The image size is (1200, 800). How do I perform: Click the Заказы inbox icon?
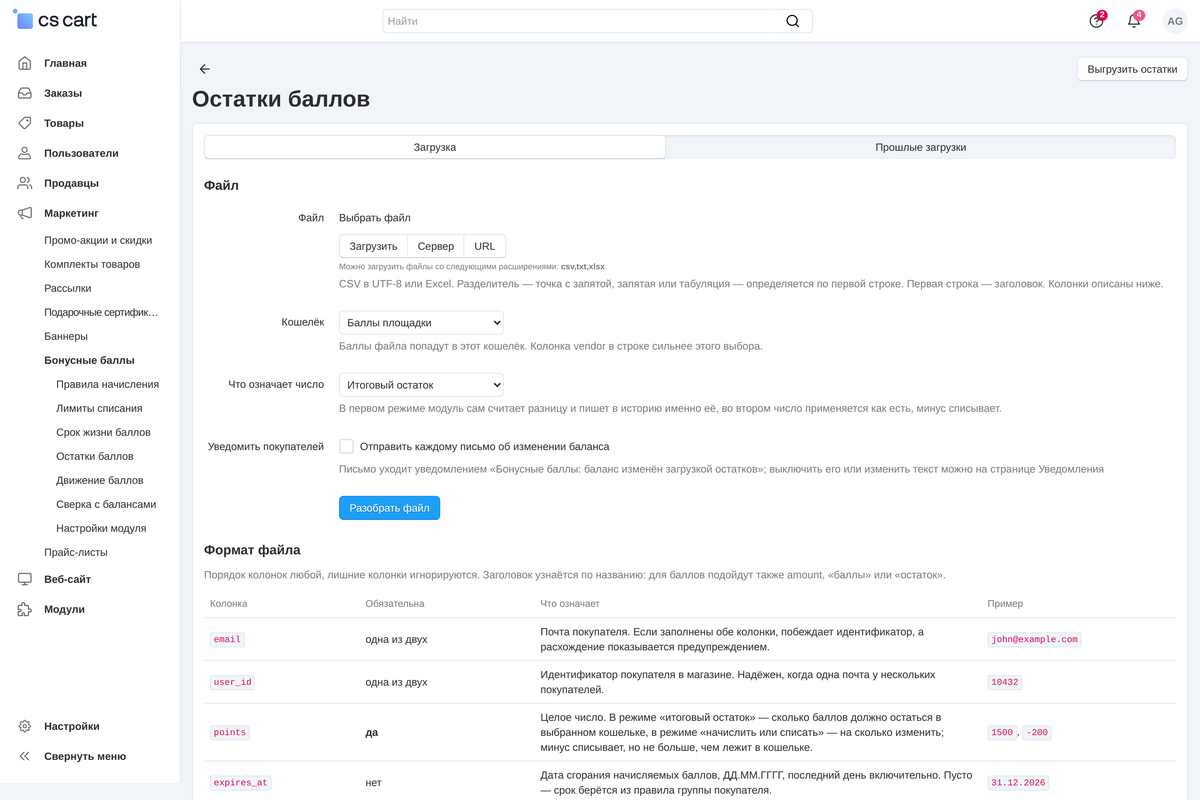pyautogui.click(x=25, y=93)
